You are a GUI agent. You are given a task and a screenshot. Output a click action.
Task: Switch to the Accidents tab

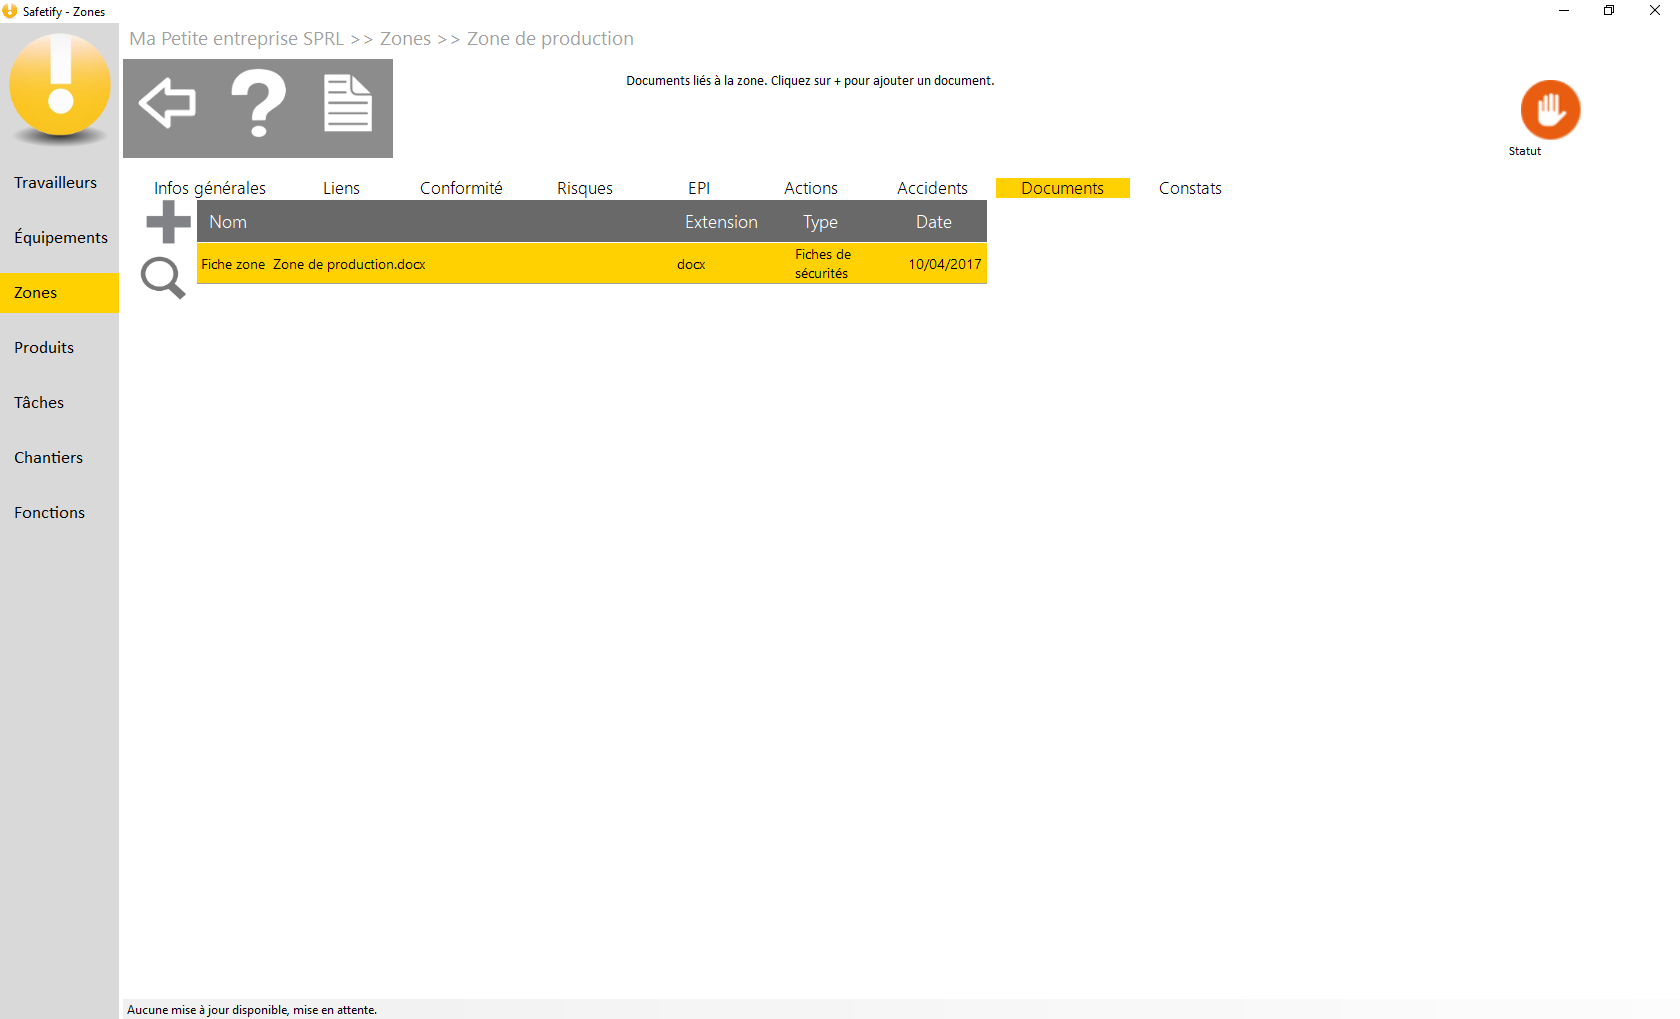[932, 188]
